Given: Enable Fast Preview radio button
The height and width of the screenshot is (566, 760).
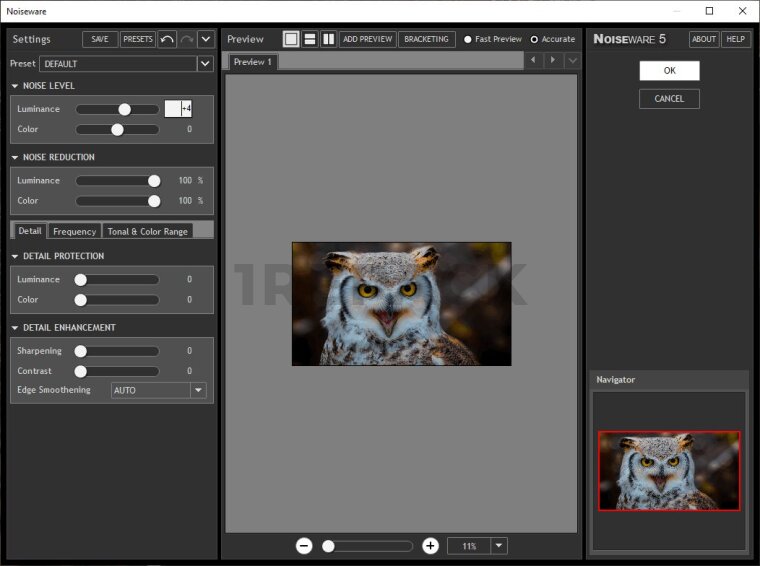Looking at the screenshot, I should [x=468, y=40].
